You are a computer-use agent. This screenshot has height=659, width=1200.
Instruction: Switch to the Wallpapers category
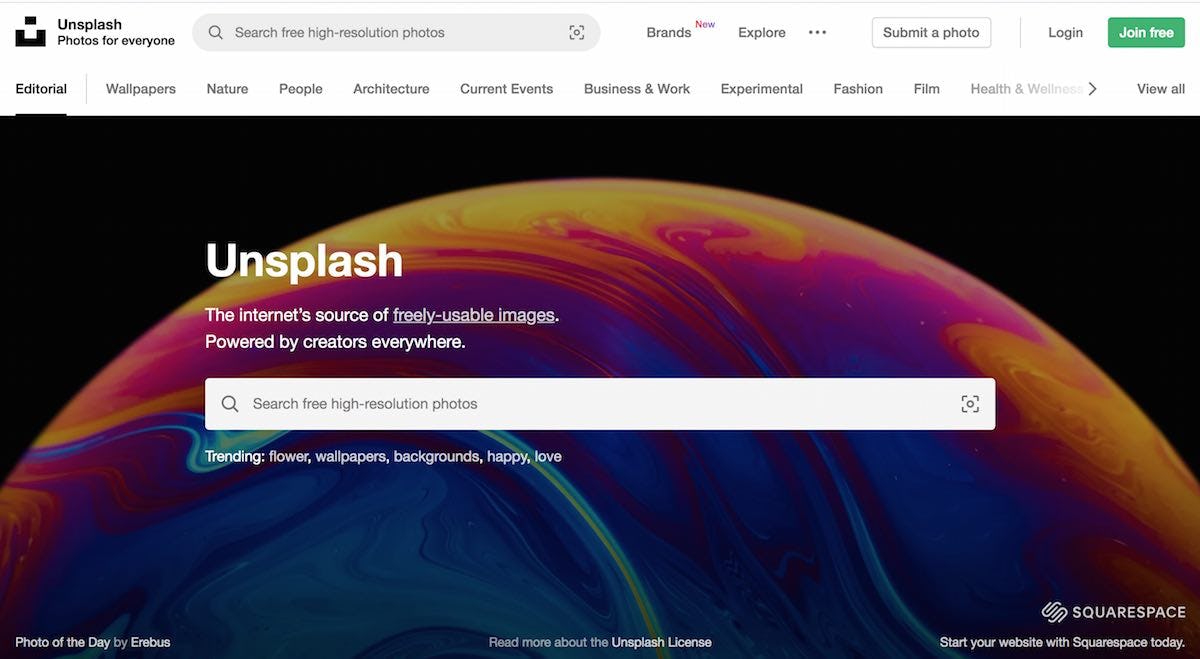pos(140,89)
